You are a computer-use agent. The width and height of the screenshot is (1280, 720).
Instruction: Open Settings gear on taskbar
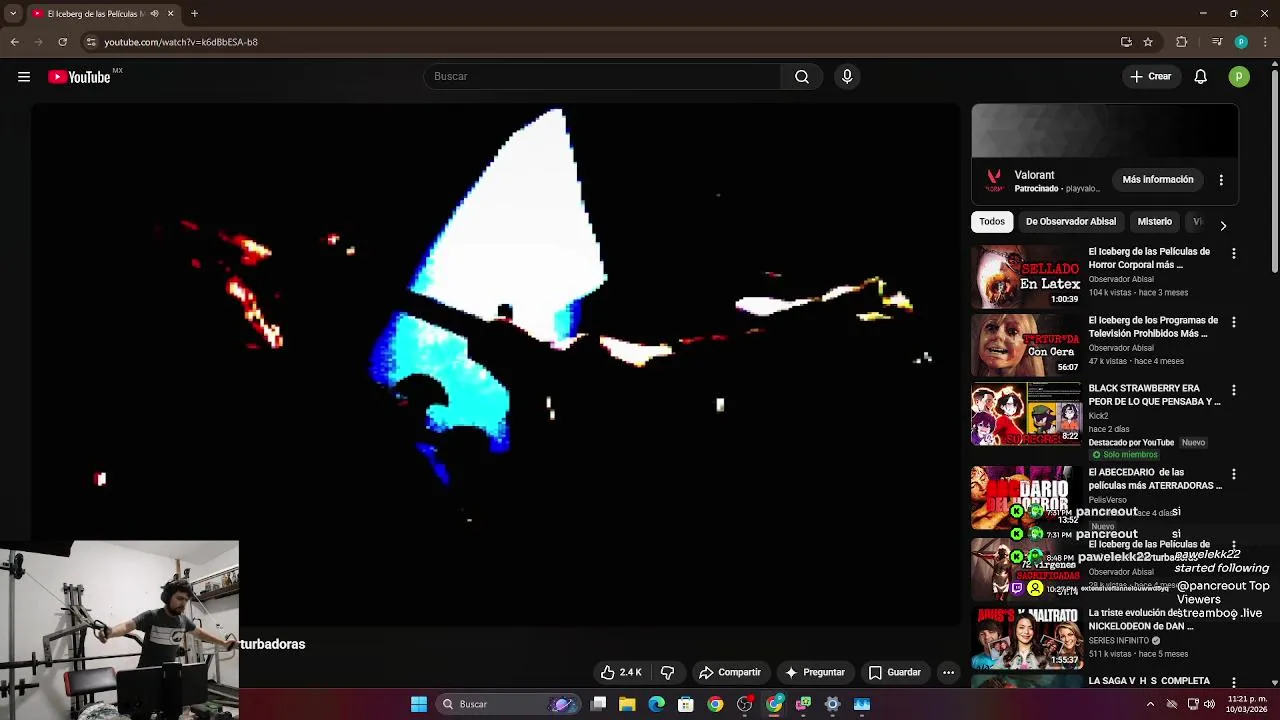coord(832,704)
